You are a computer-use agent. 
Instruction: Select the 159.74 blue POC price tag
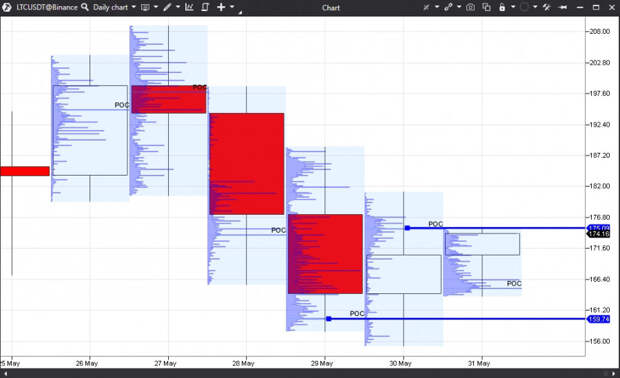tap(599, 319)
